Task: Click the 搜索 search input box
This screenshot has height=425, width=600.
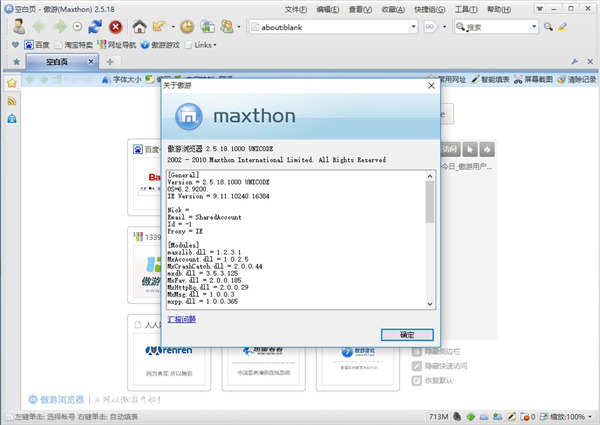Action: pyautogui.click(x=497, y=27)
